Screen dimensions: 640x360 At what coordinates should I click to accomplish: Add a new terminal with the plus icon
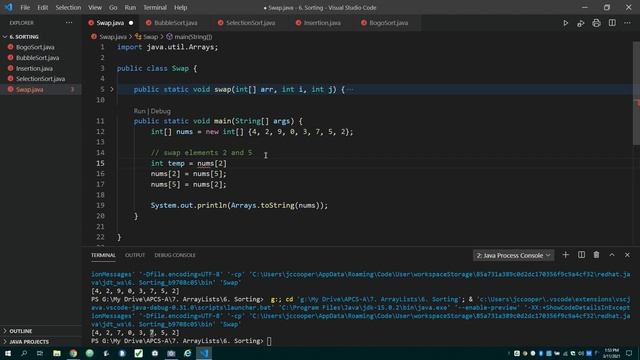point(565,255)
